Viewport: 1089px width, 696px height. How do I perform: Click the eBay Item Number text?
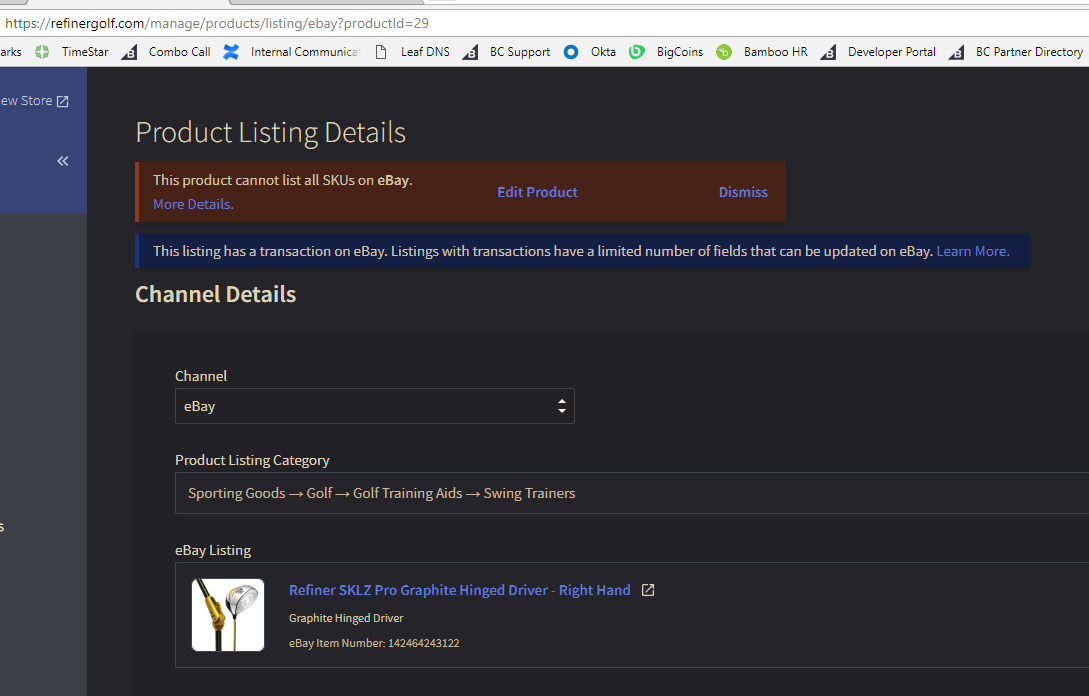tap(374, 643)
